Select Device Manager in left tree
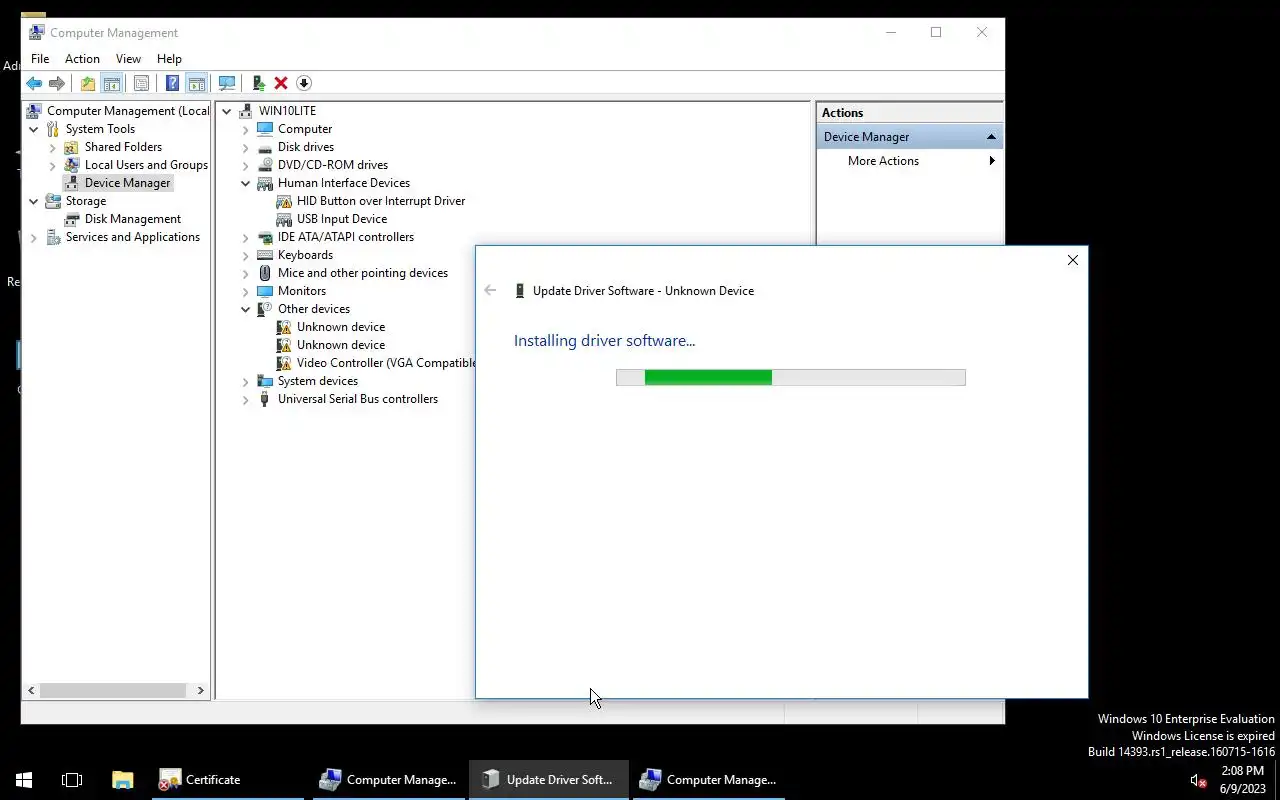Screen dimensions: 1280x800 [x=128, y=183]
